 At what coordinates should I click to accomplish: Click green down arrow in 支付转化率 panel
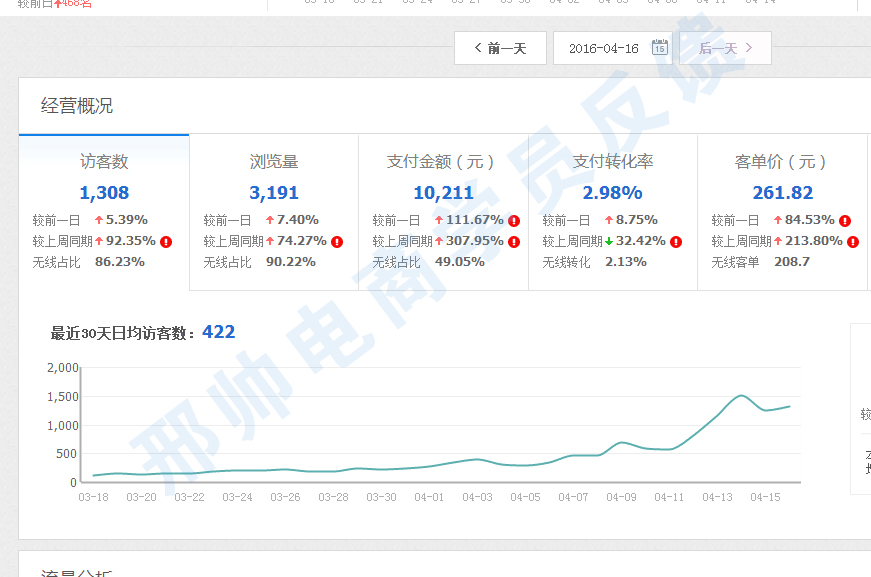tap(608, 242)
